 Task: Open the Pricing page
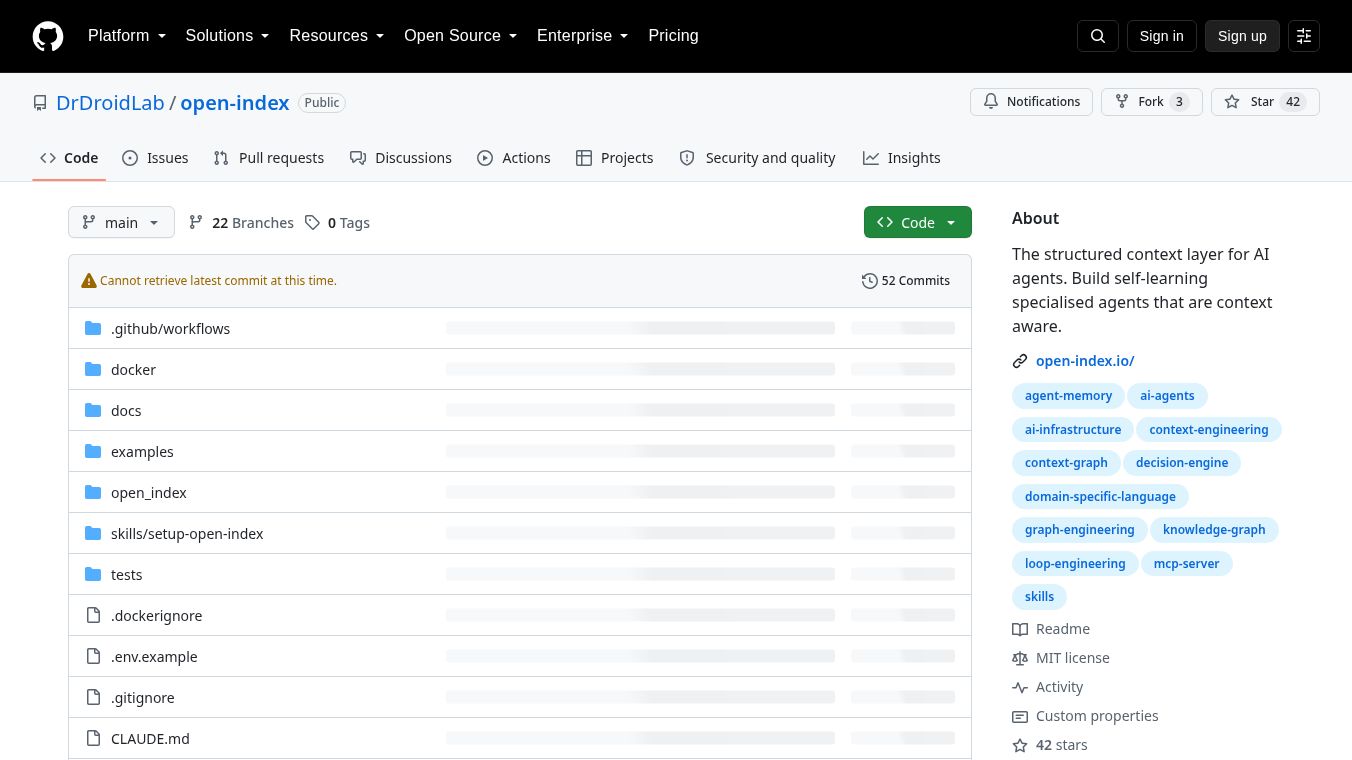pyautogui.click(x=673, y=36)
